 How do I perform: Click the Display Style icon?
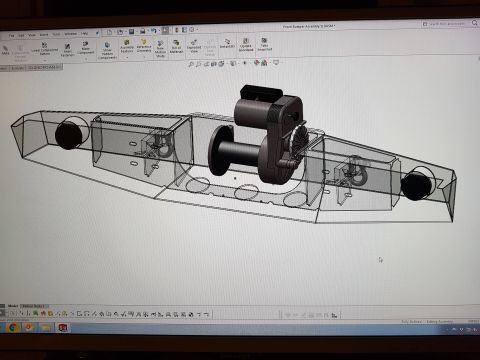[233, 63]
